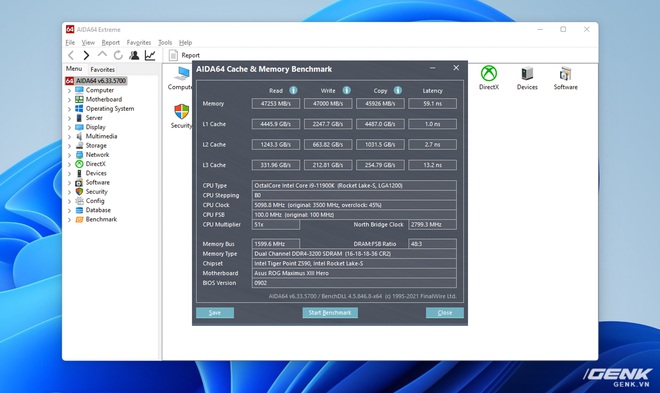This screenshot has width=660, height=393.
Task: Click the Copy info icon
Action: [x=398, y=90]
